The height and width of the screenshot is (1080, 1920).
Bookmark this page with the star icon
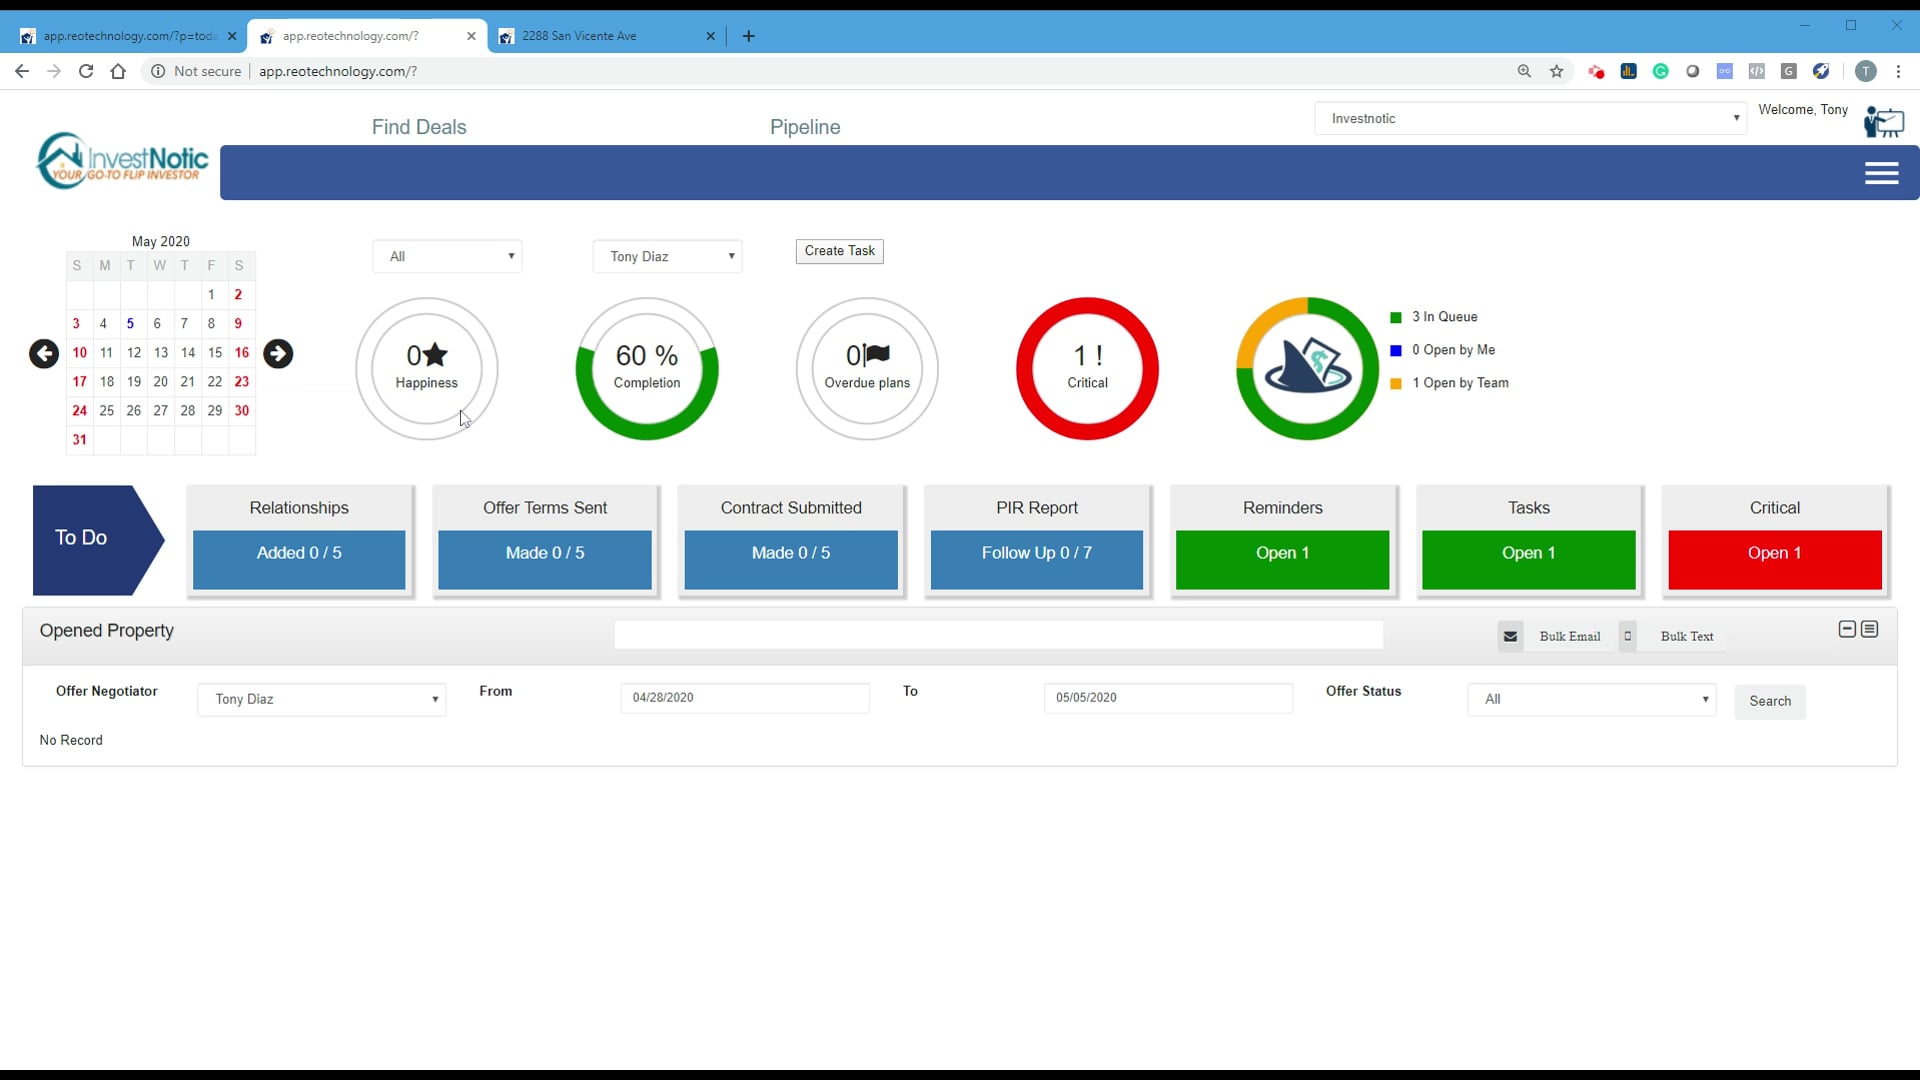(1557, 71)
